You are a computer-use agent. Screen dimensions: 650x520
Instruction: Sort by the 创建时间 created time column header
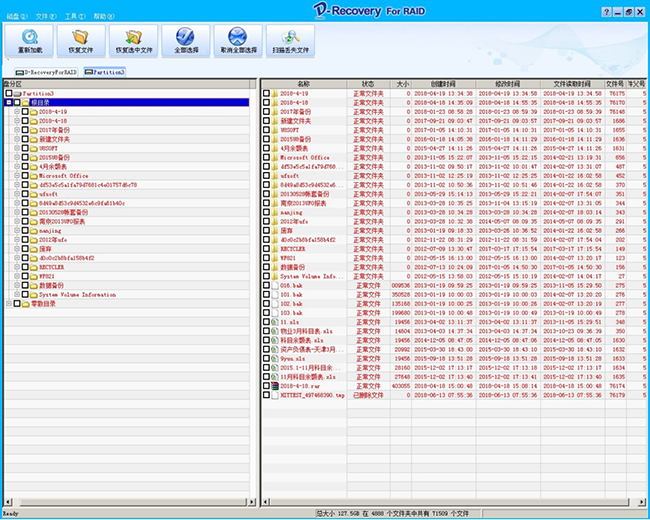[444, 84]
